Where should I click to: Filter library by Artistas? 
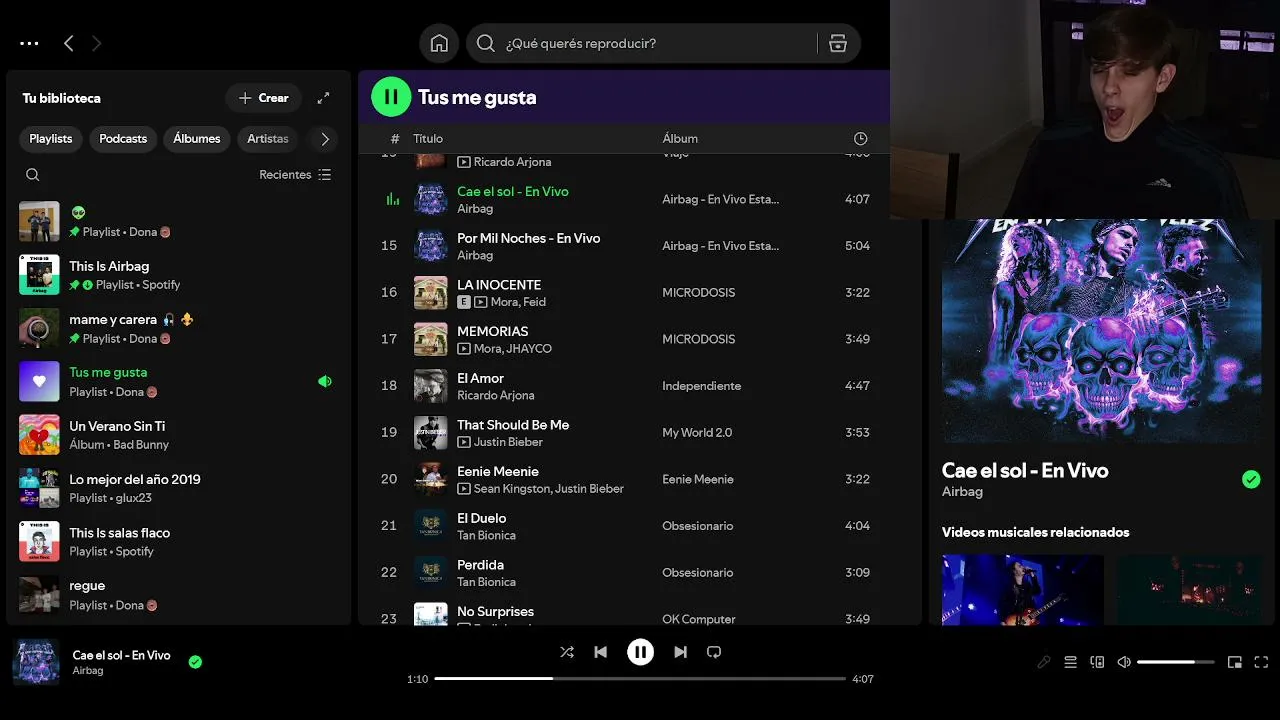point(268,139)
